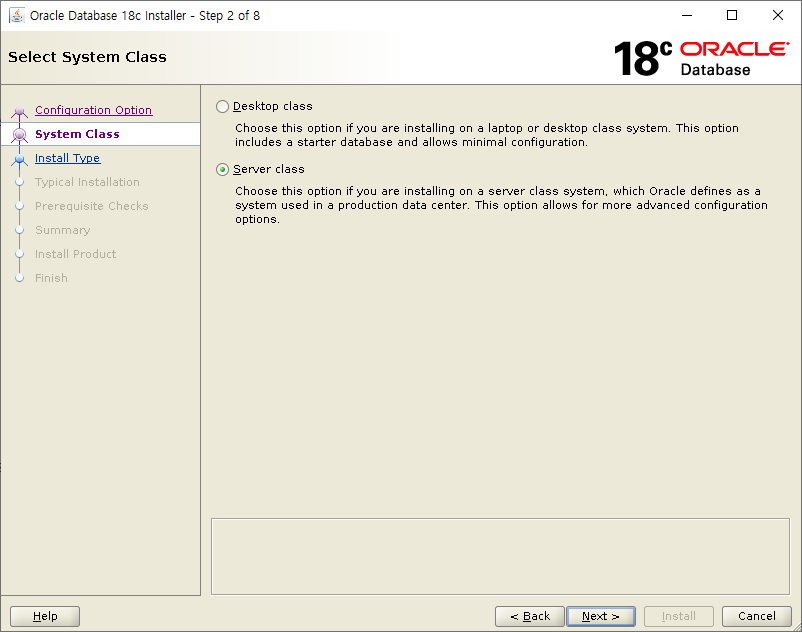This screenshot has width=802, height=632.
Task: Click the System Class step node icon
Action: click(19, 135)
